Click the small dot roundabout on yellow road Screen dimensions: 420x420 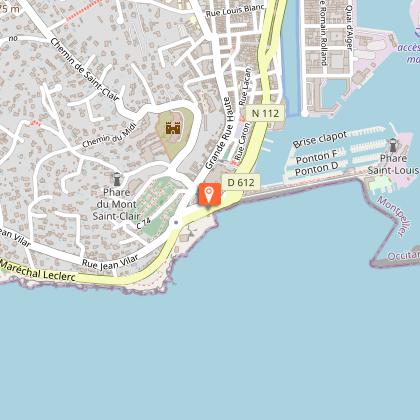(x=176, y=222)
